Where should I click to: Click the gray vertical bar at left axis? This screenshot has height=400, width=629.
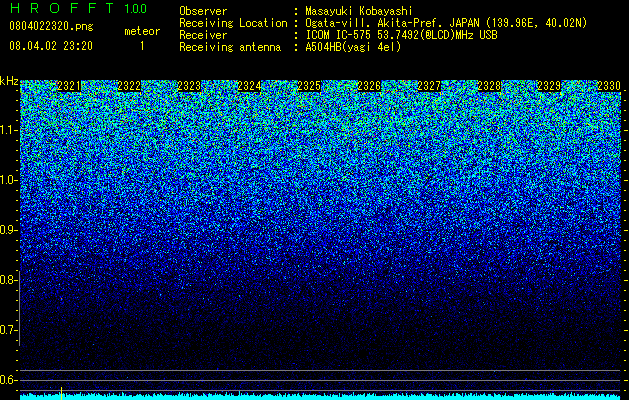tap(20, 308)
